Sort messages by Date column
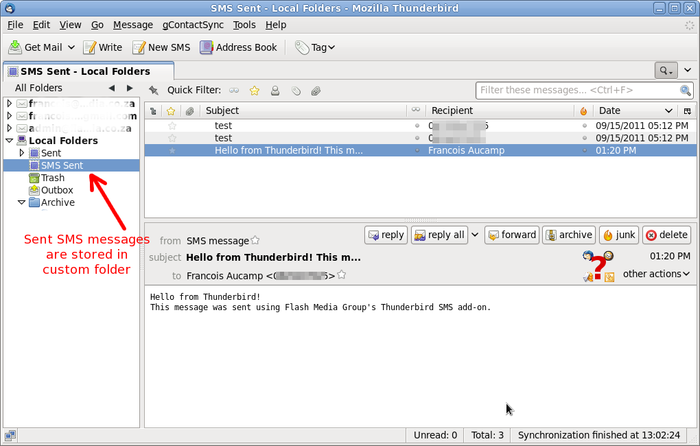700x446 pixels. click(x=635, y=111)
